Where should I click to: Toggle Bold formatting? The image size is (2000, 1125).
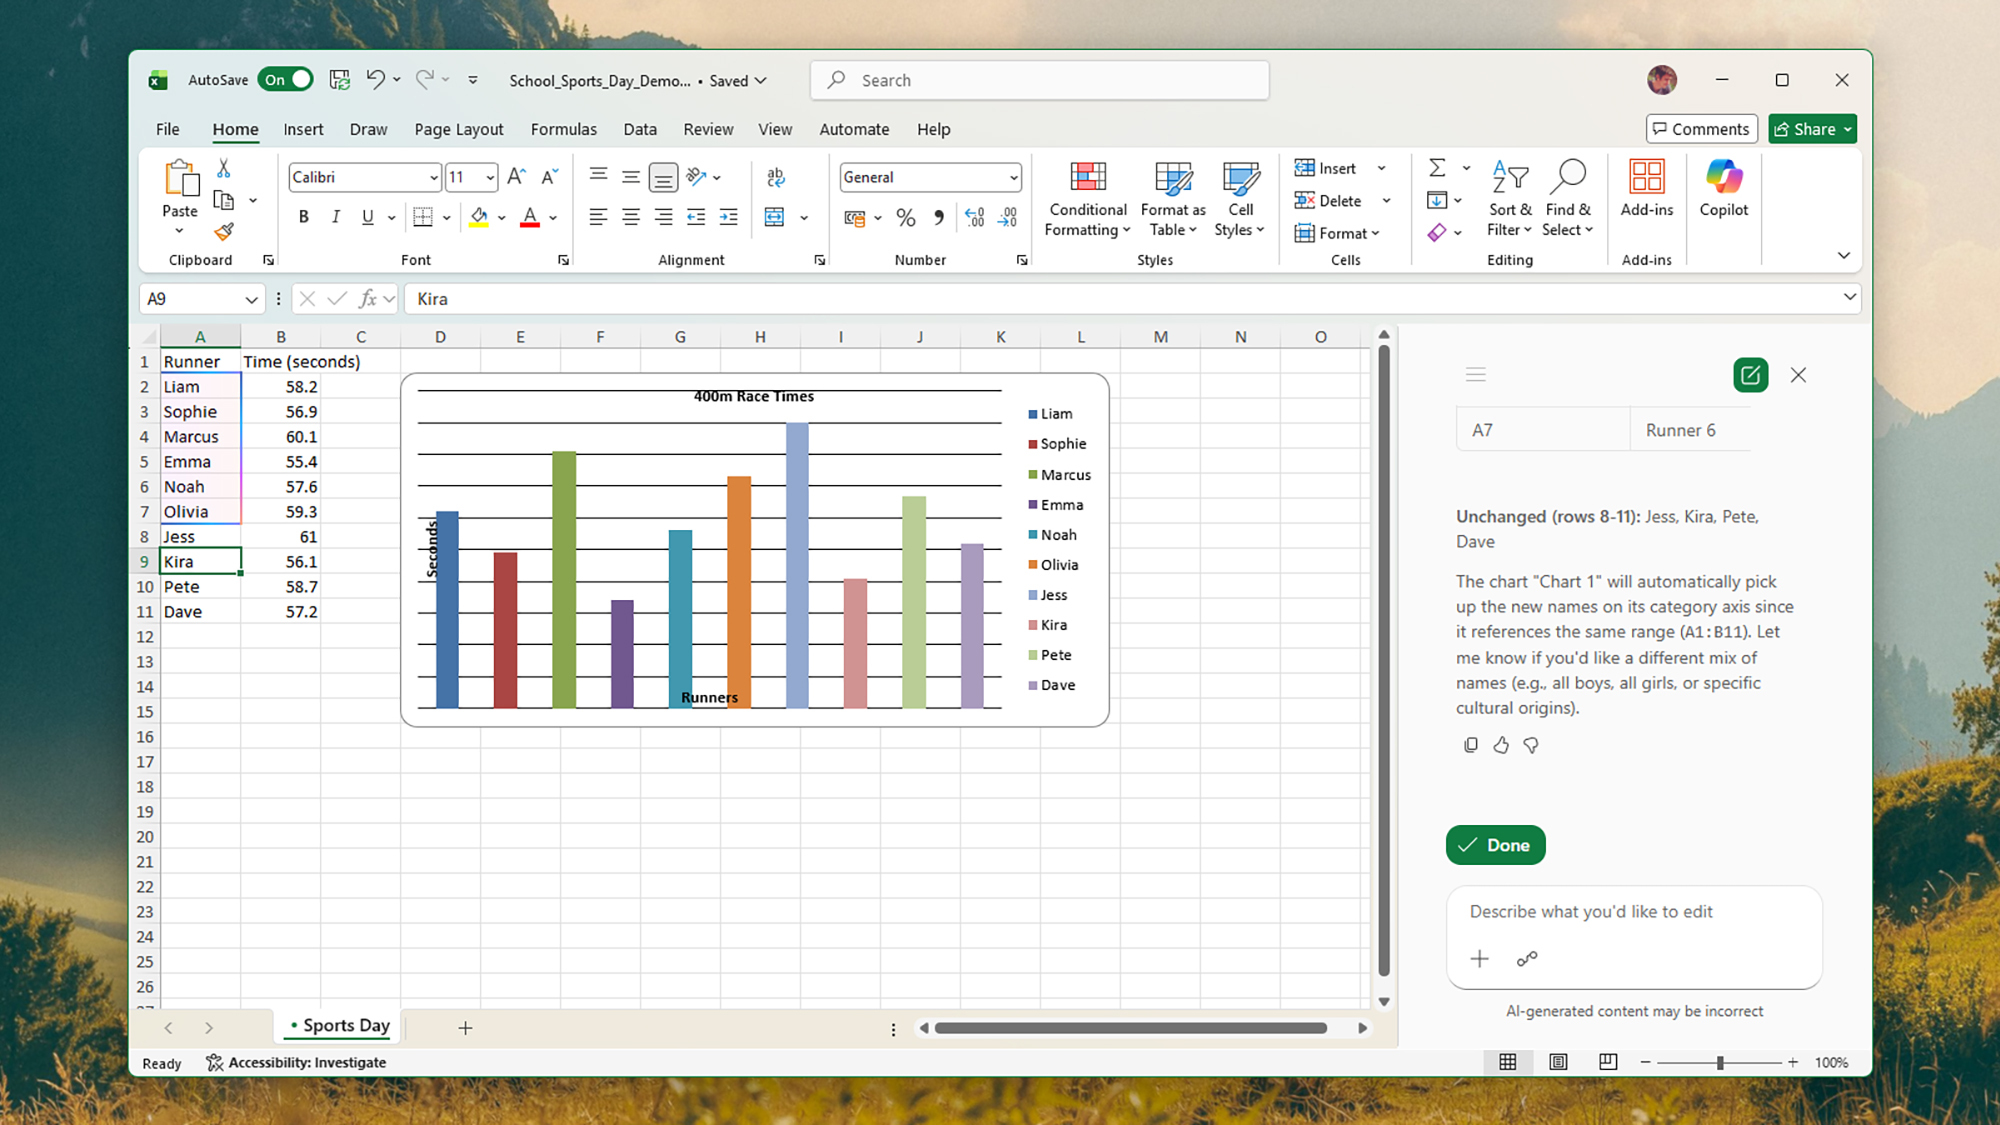coord(303,216)
